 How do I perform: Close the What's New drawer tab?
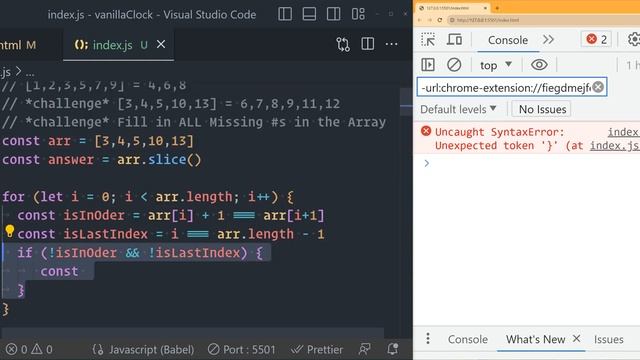coord(576,338)
